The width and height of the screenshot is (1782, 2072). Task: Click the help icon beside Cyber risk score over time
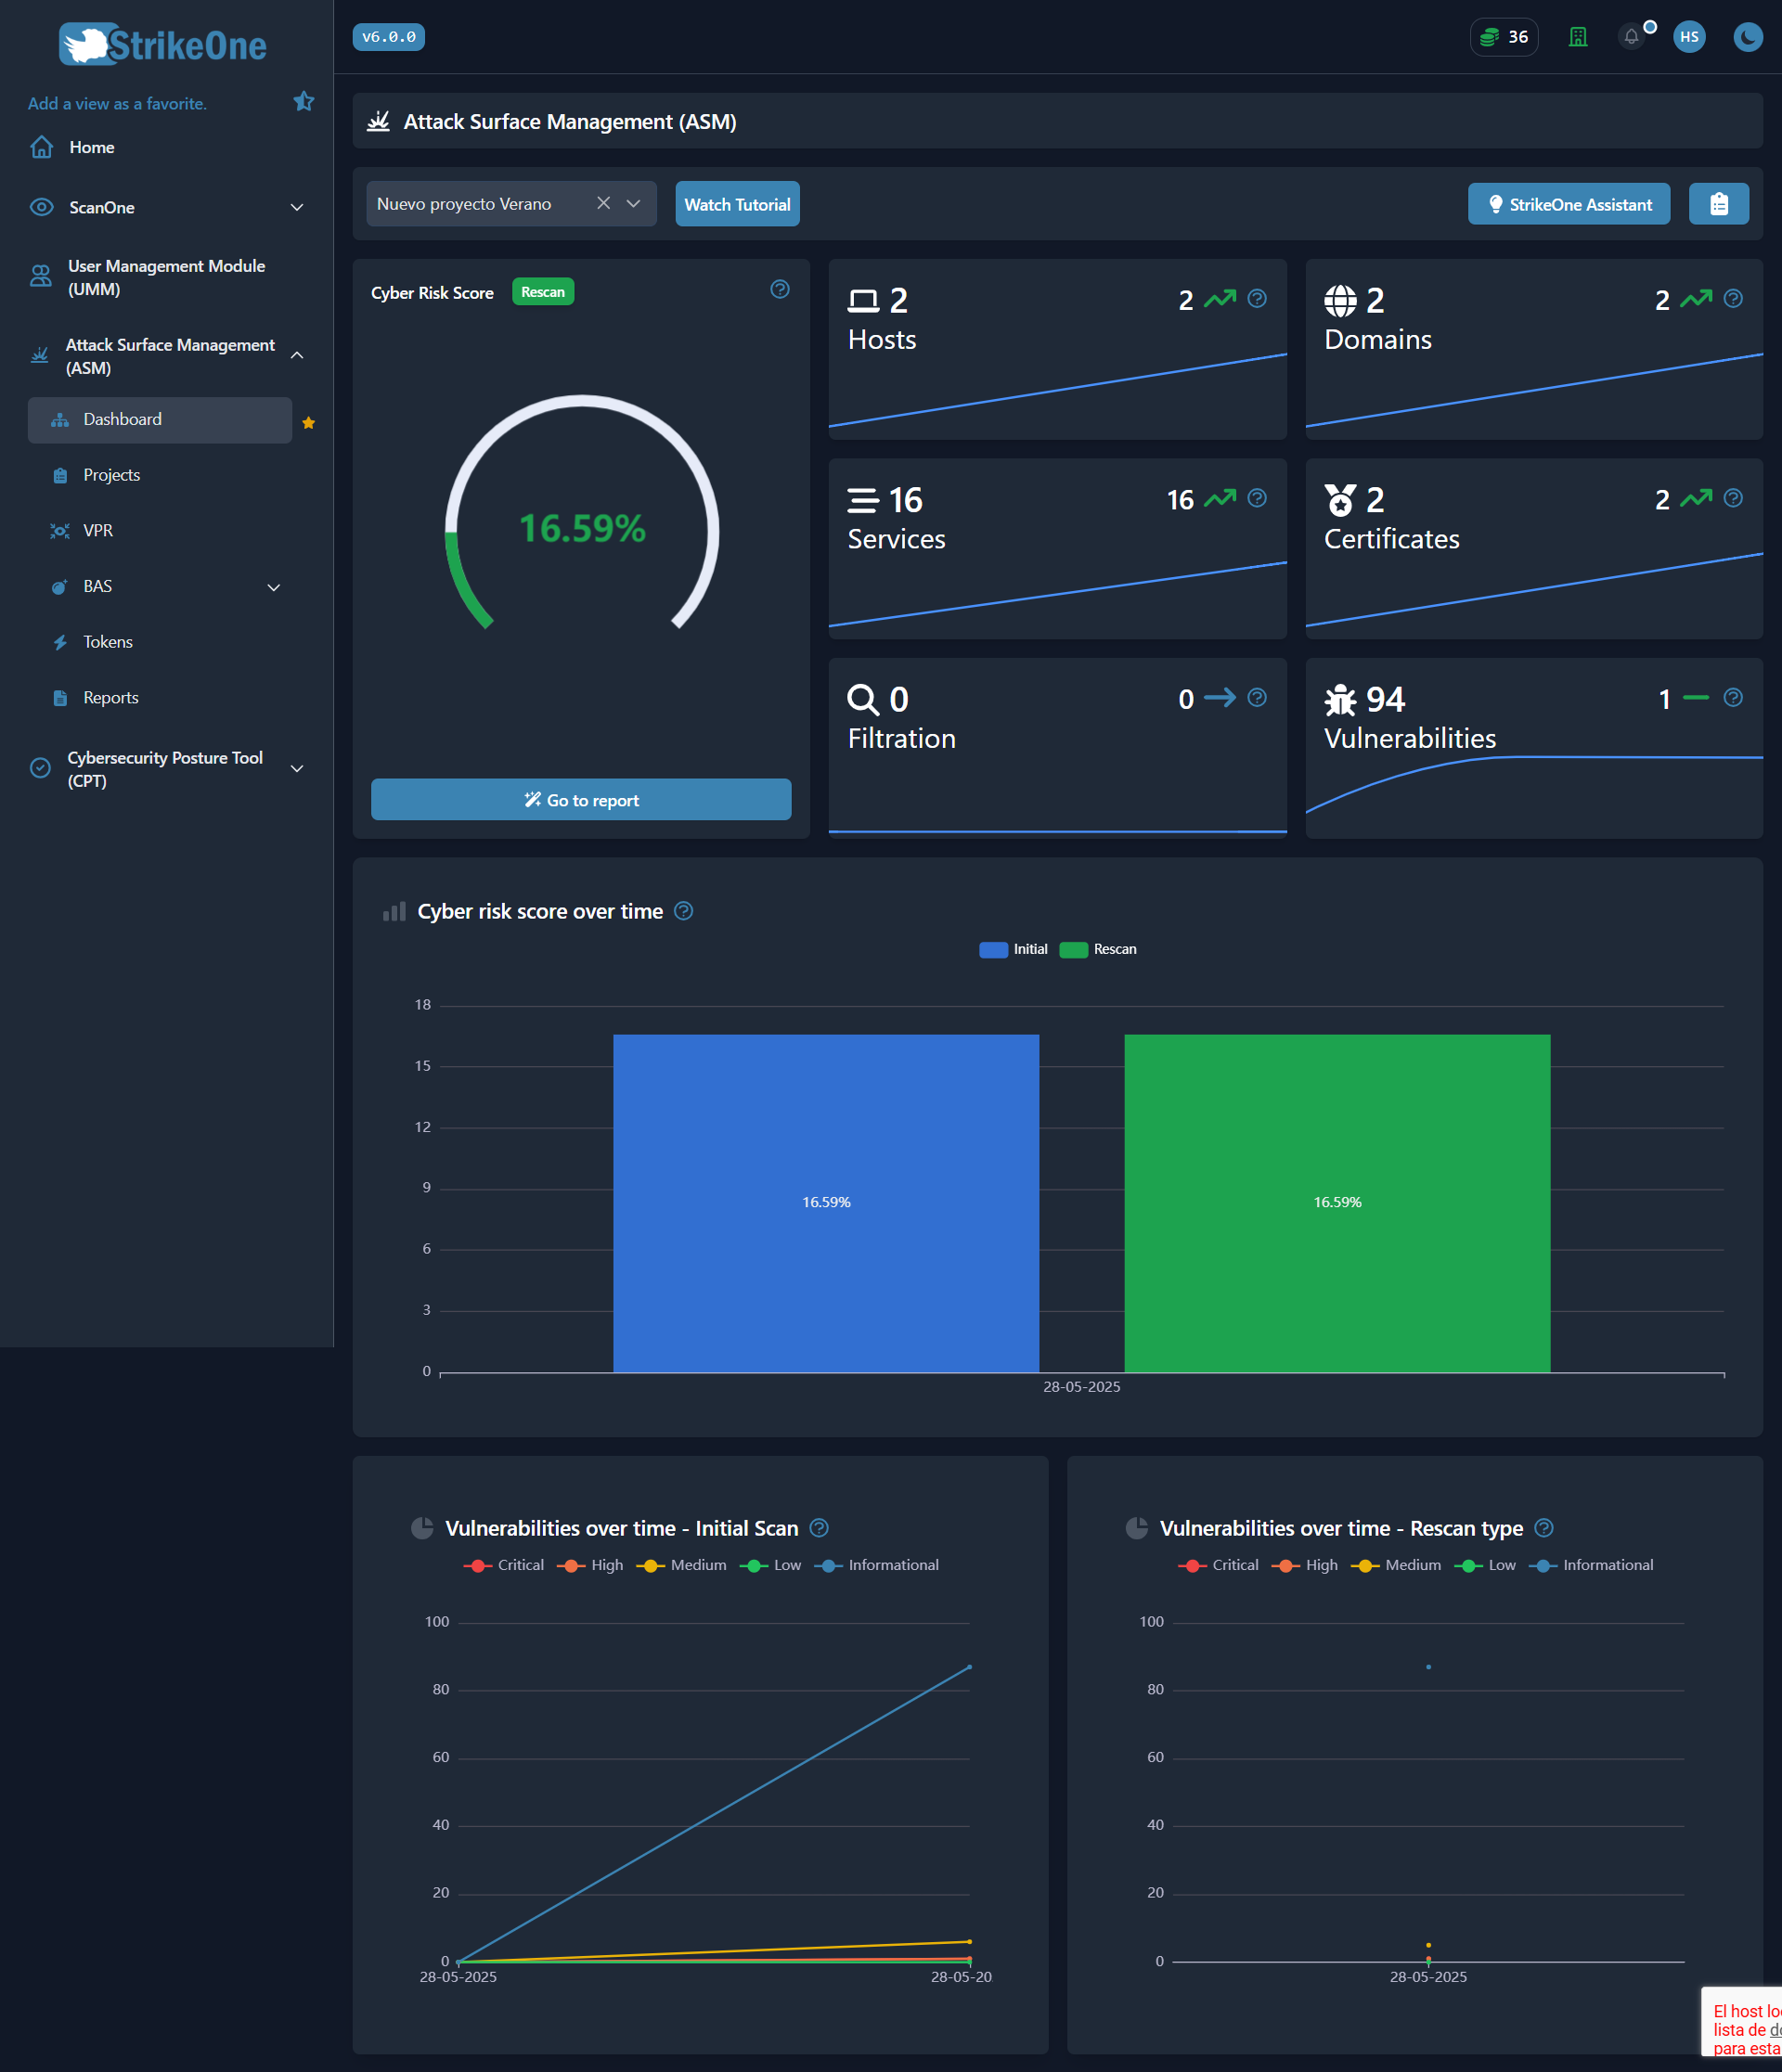tap(684, 911)
